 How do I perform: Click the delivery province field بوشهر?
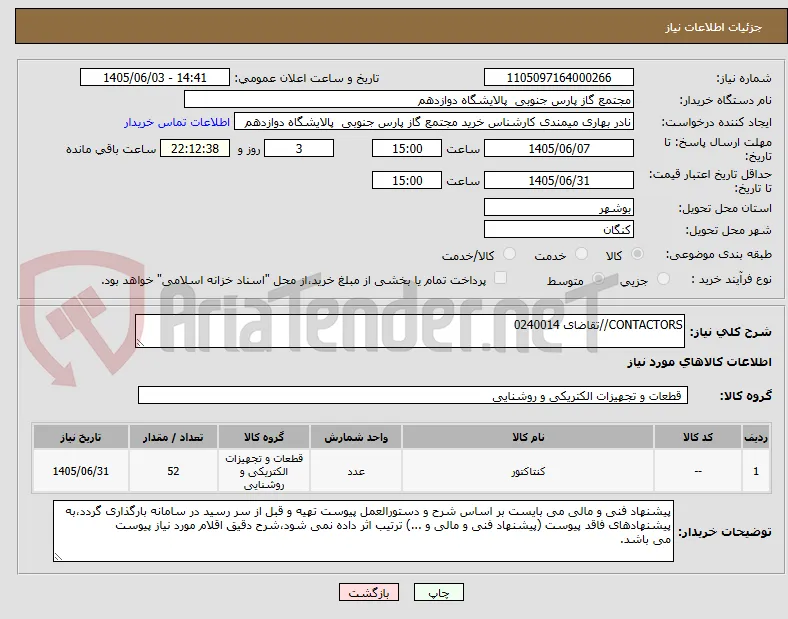pyautogui.click(x=558, y=207)
